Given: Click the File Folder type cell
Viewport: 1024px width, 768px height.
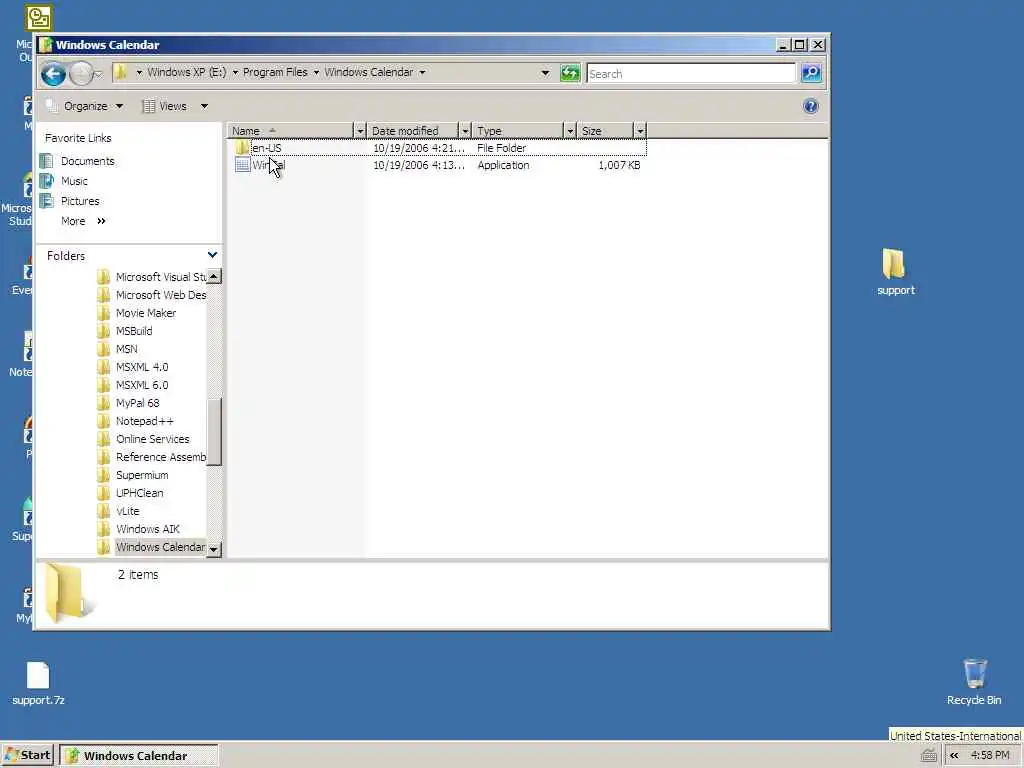Looking at the screenshot, I should pyautogui.click(x=502, y=148).
